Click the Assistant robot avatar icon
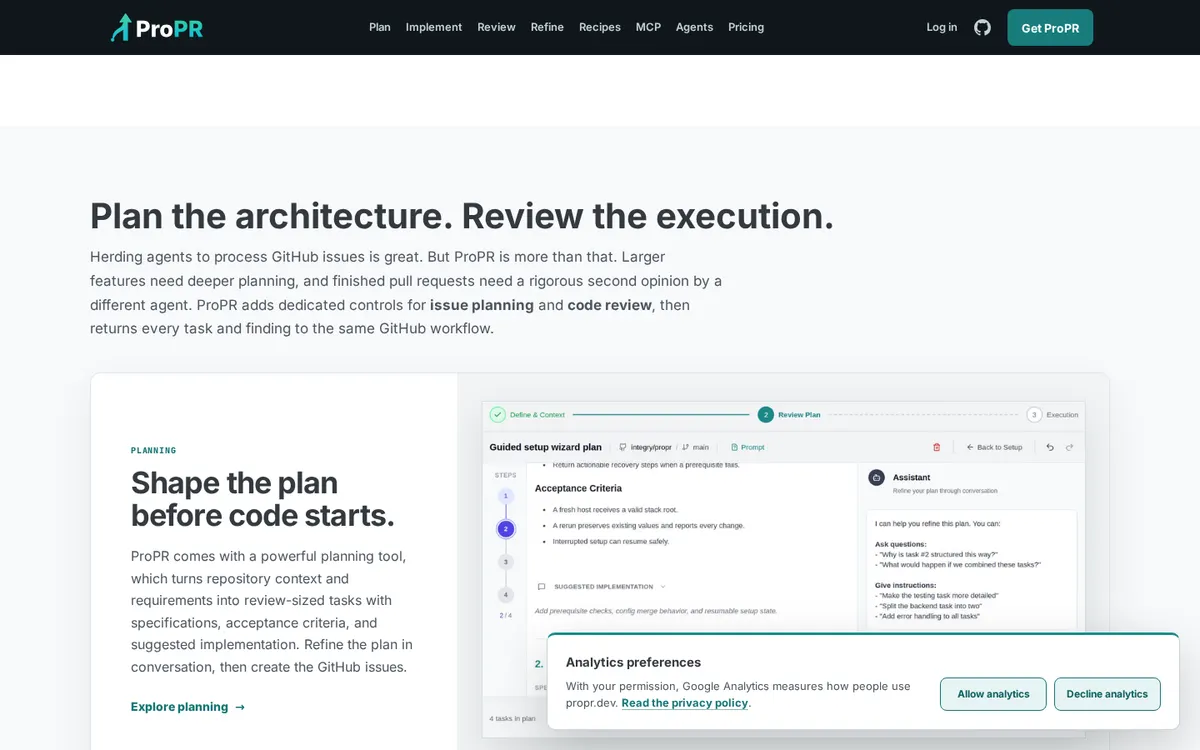 (x=876, y=478)
